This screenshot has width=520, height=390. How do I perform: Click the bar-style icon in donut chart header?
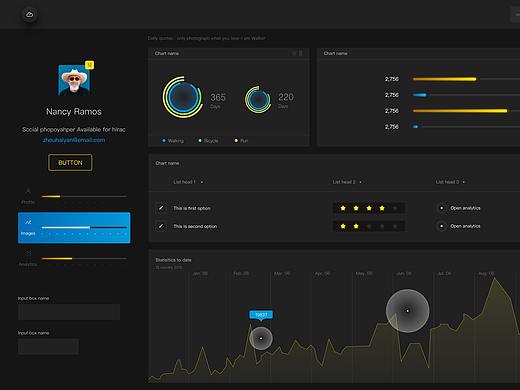tap(301, 53)
